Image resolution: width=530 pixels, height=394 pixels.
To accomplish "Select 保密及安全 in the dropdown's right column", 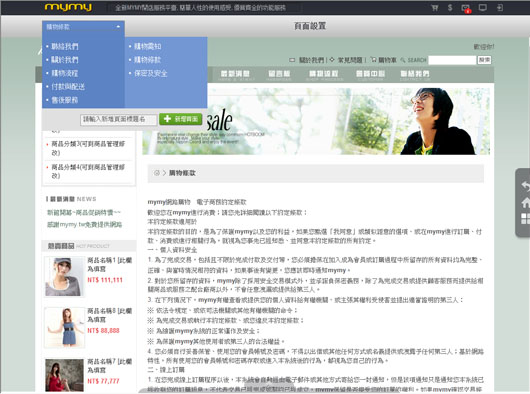I will point(151,73).
